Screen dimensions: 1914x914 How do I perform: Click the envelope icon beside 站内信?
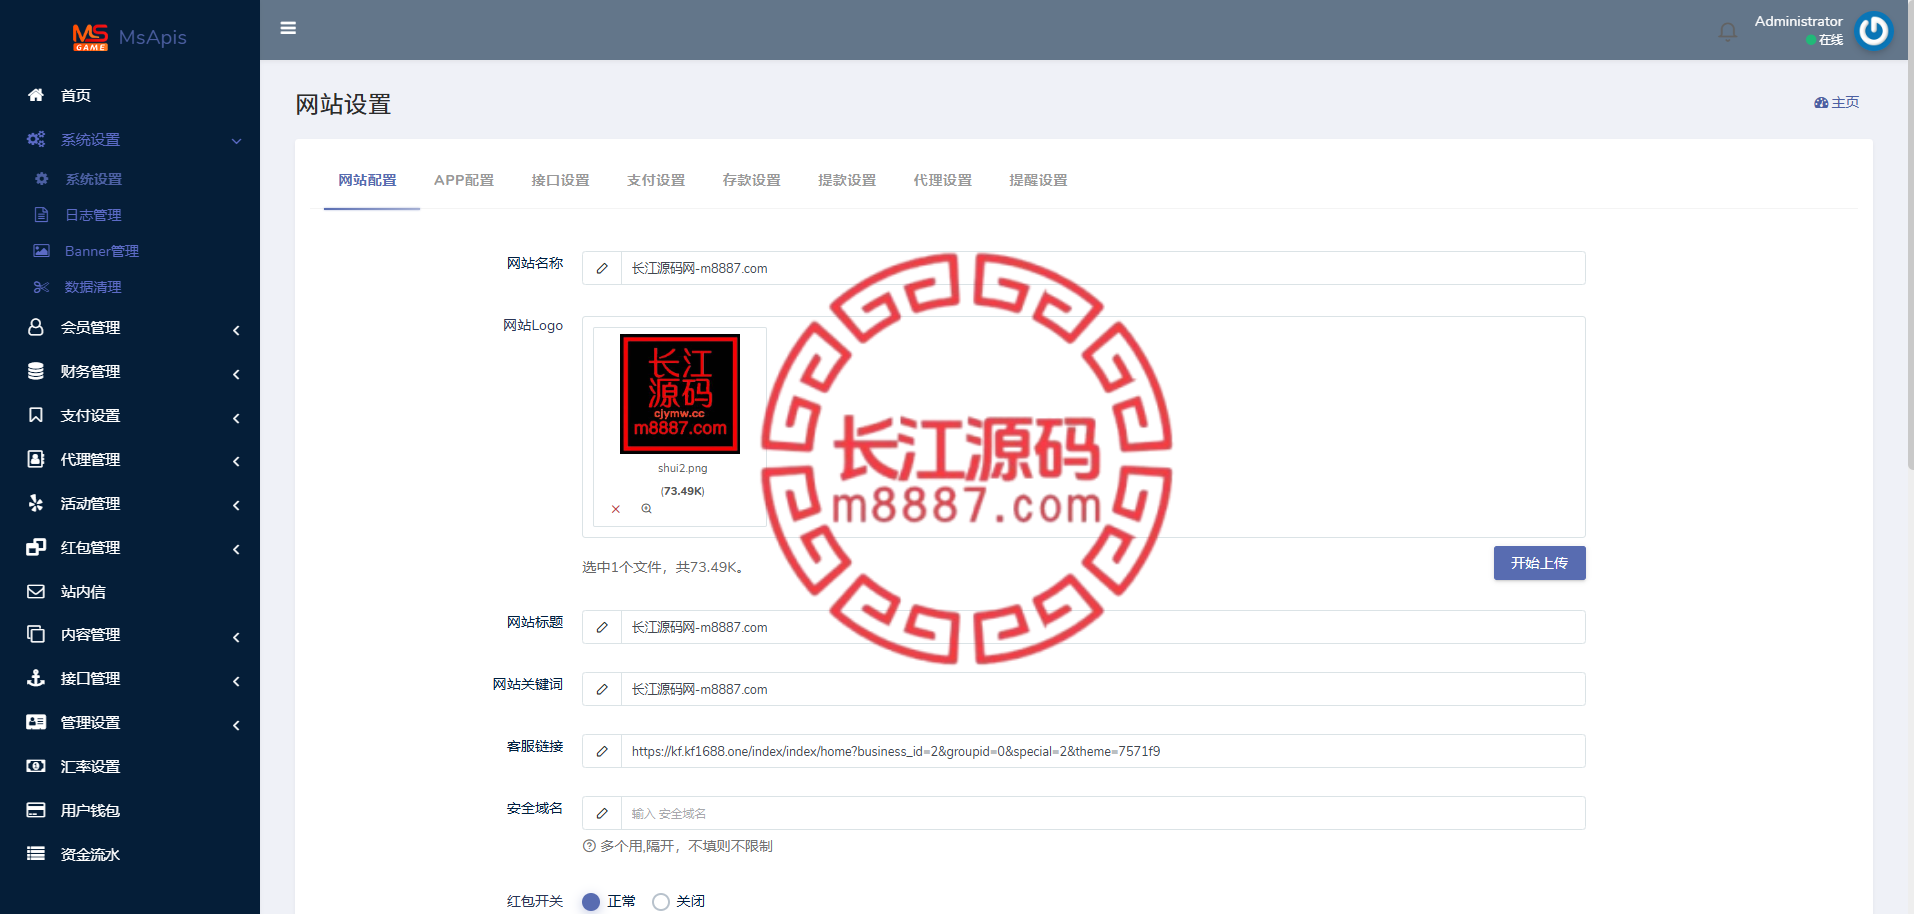36,591
